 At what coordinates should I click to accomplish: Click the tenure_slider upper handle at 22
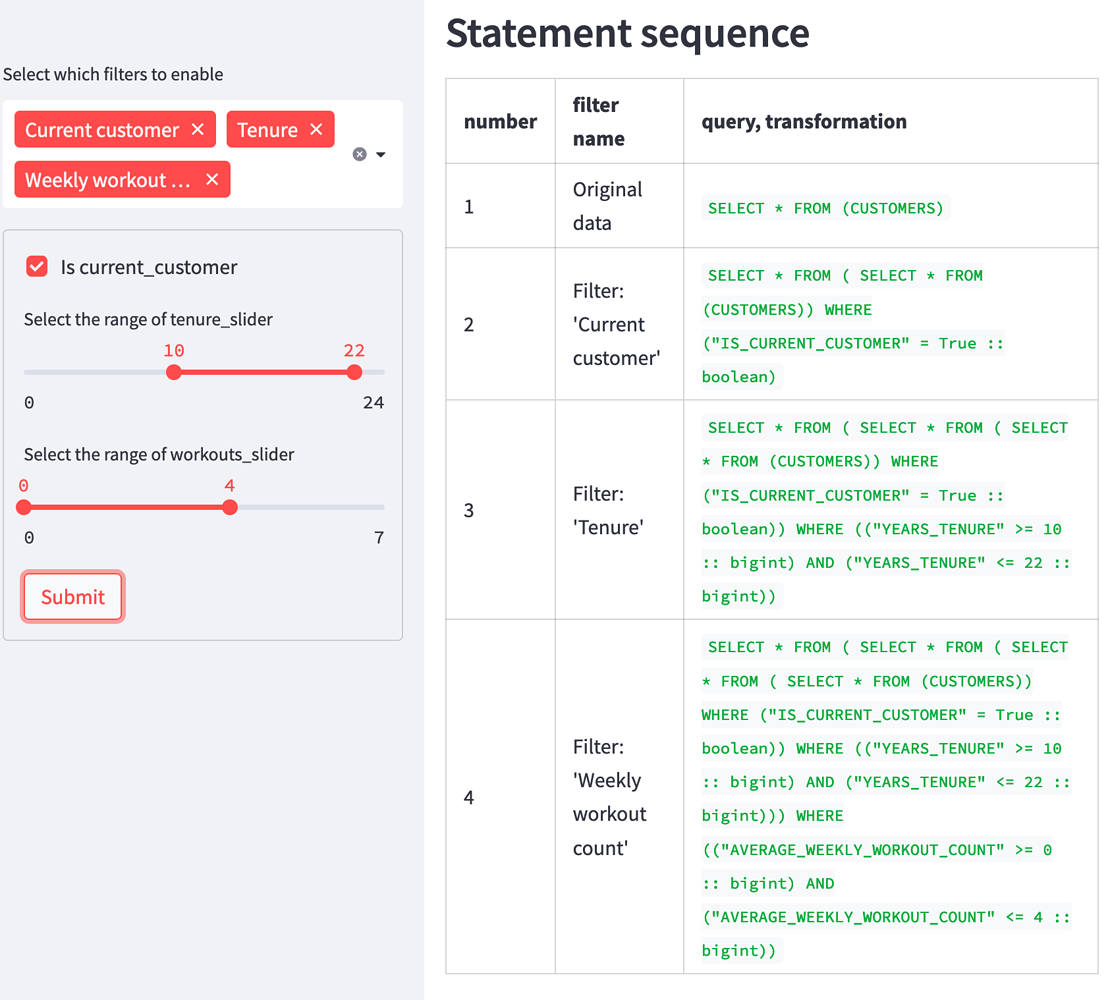point(354,372)
